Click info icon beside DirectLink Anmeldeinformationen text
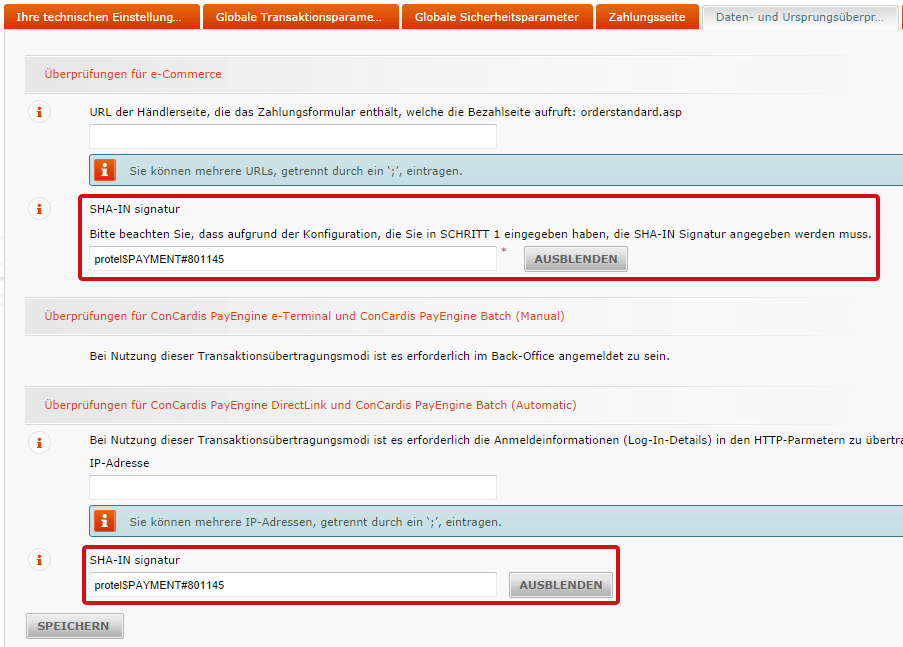 [39, 441]
